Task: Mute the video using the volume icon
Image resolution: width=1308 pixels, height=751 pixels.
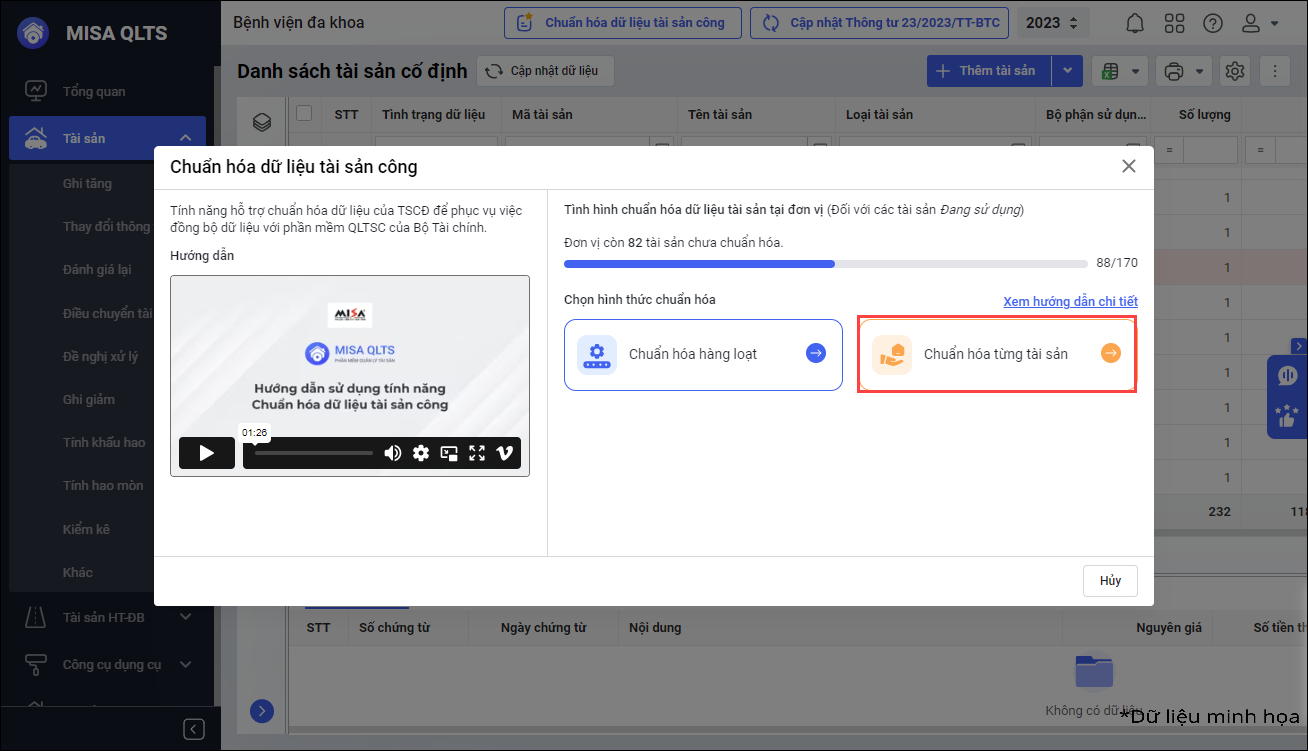Action: [393, 453]
